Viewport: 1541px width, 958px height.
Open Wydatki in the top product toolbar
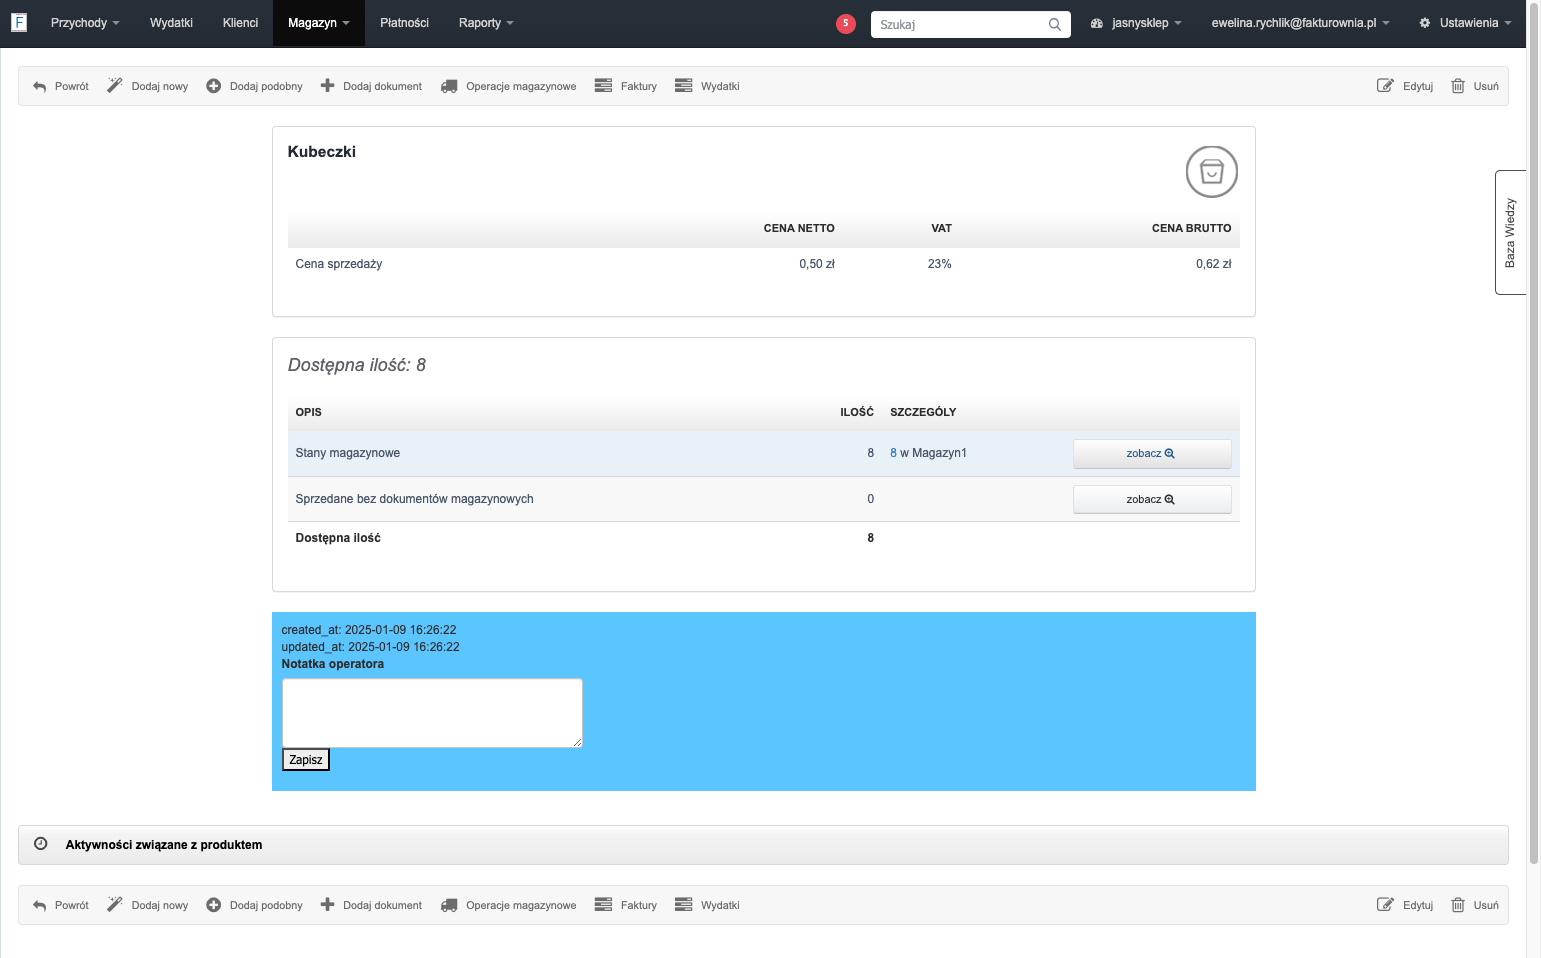point(707,86)
